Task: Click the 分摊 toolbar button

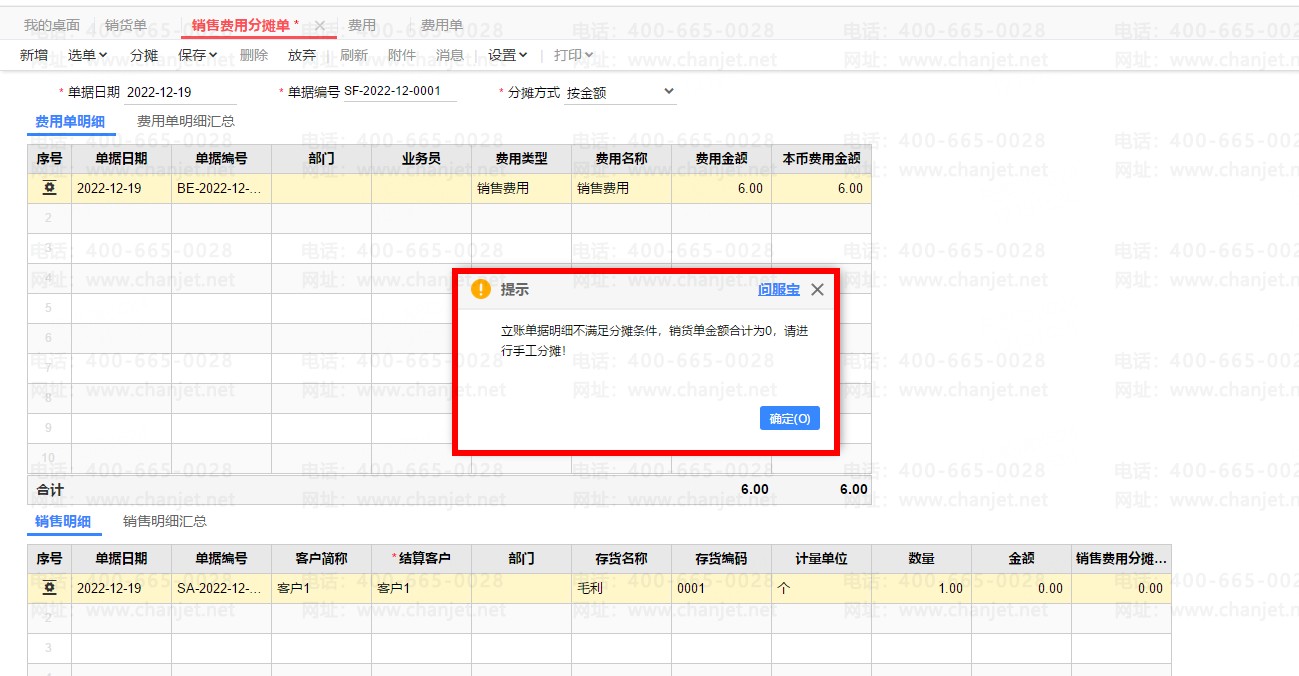Action: pos(144,55)
